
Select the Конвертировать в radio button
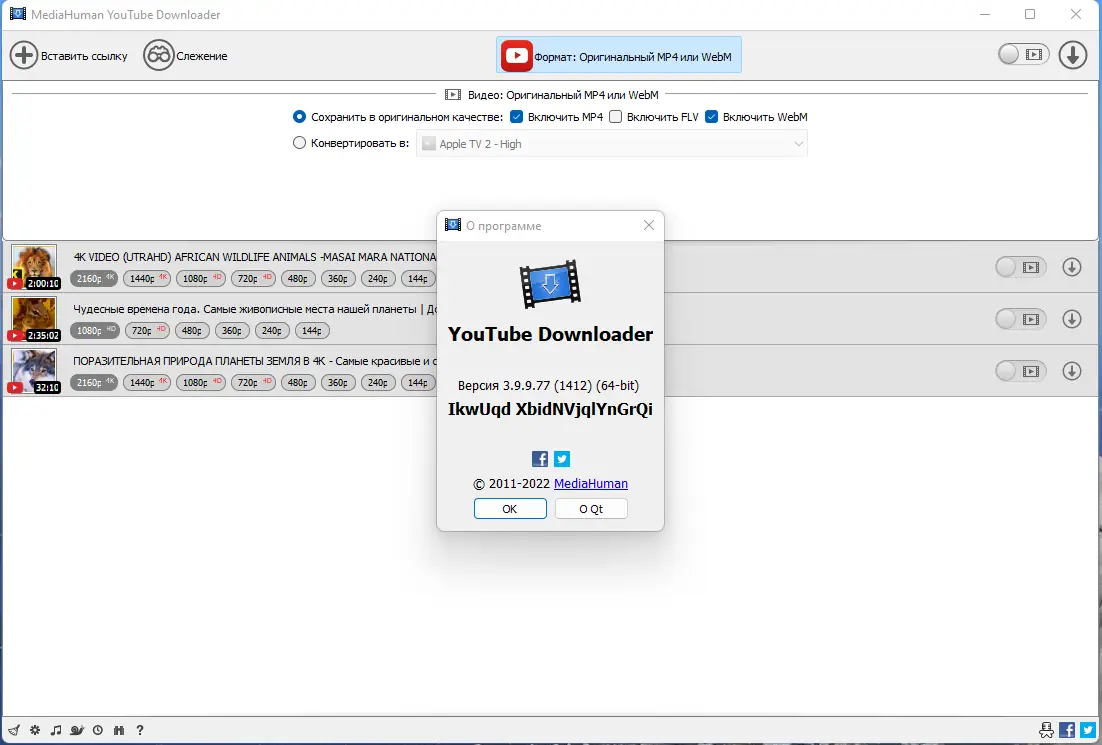[x=299, y=142]
